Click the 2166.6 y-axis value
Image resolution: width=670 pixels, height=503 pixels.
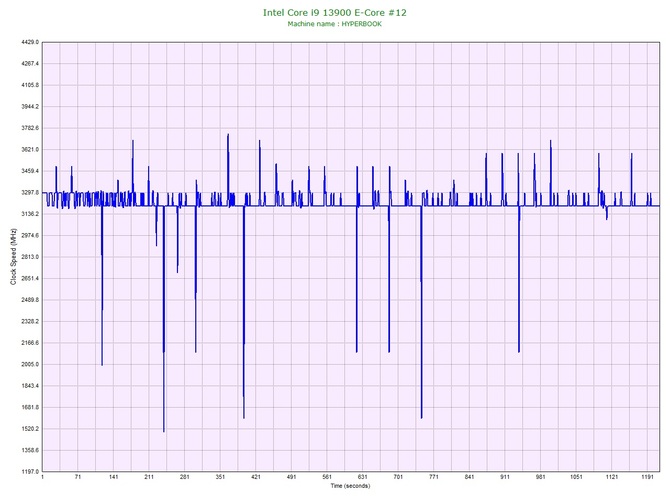(30, 343)
